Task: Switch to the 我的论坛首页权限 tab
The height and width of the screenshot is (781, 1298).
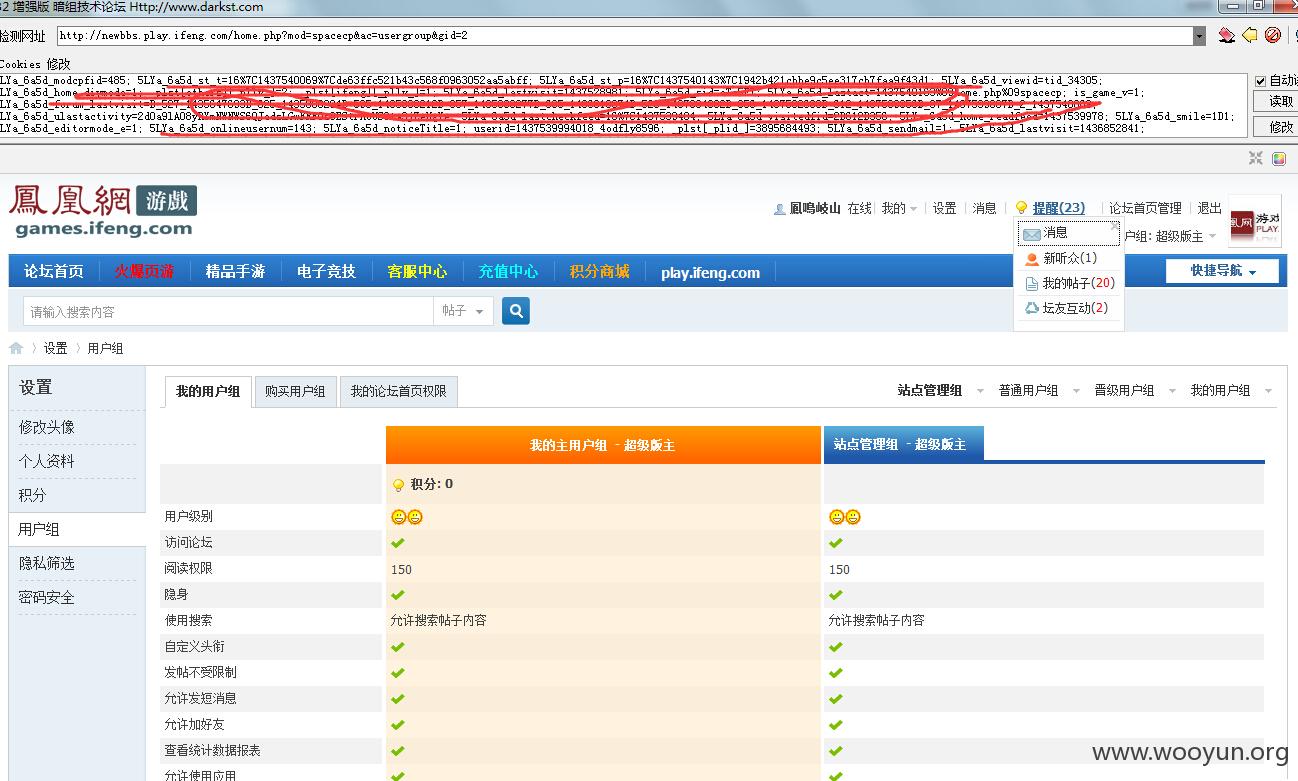Action: pyautogui.click(x=398, y=391)
